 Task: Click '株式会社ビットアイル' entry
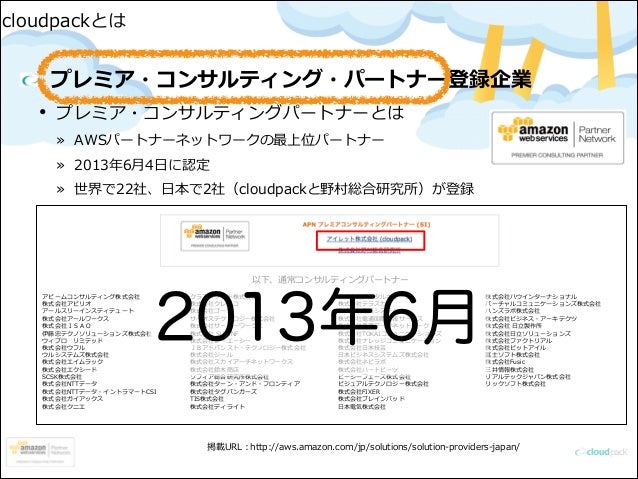pyautogui.click(x=515, y=348)
